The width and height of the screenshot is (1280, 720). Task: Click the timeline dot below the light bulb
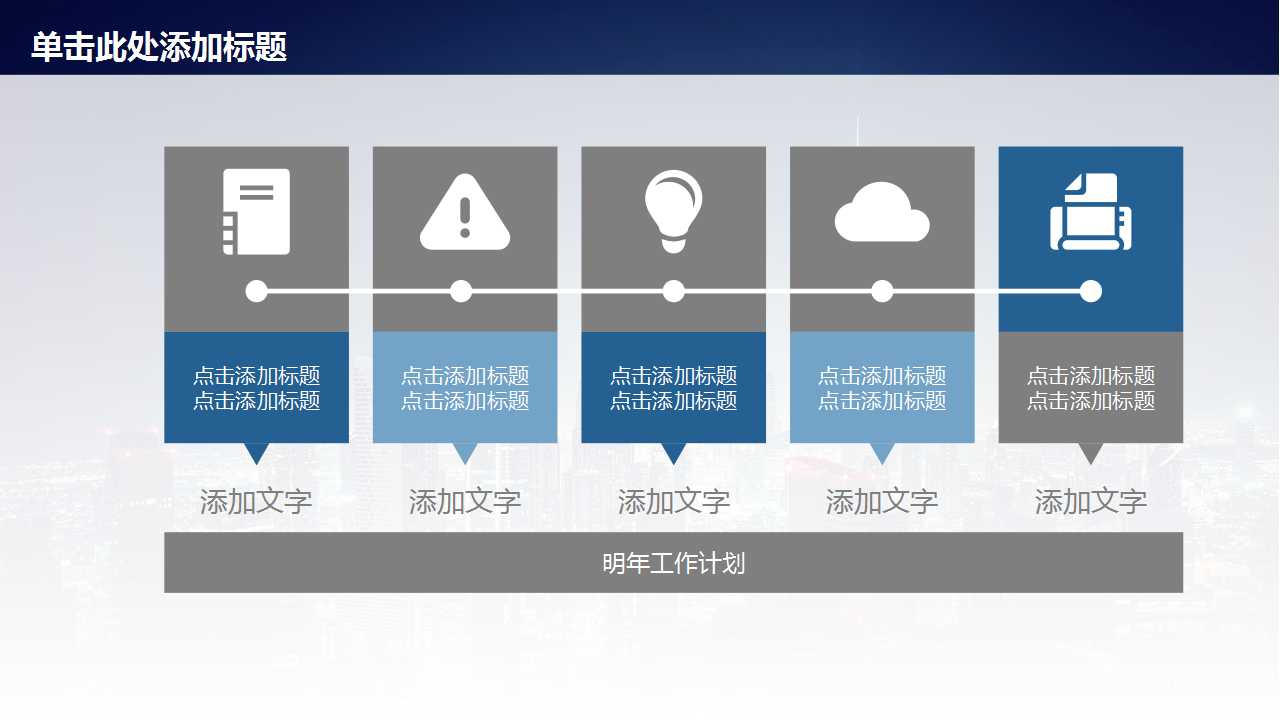coord(674,291)
